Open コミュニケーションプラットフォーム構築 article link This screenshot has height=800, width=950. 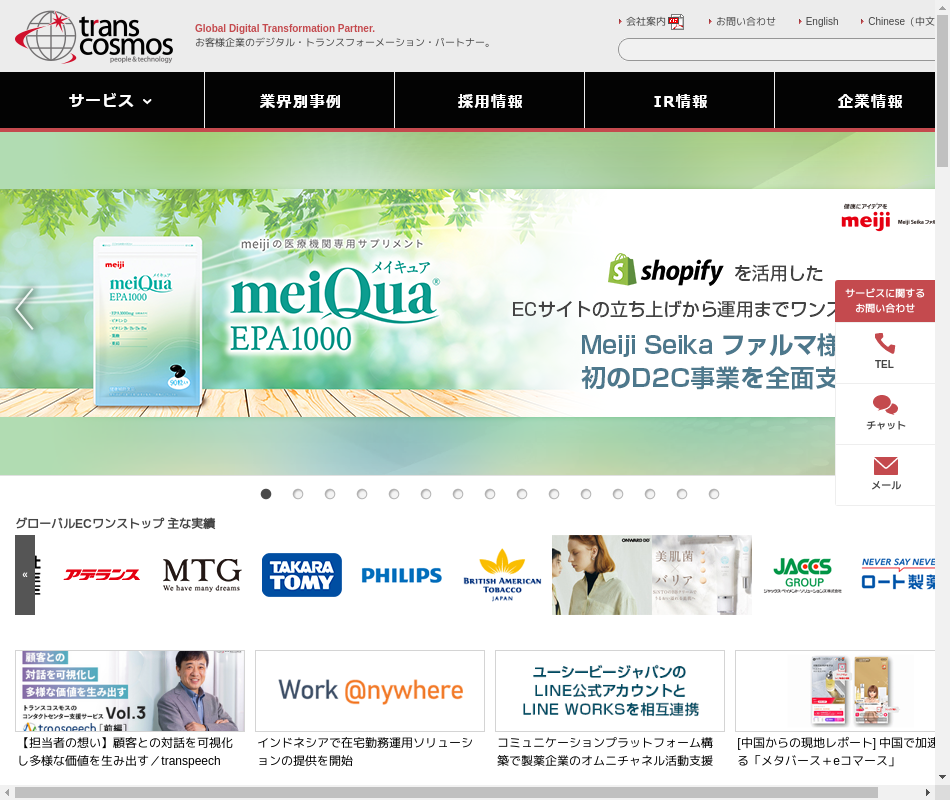pyautogui.click(x=605, y=752)
